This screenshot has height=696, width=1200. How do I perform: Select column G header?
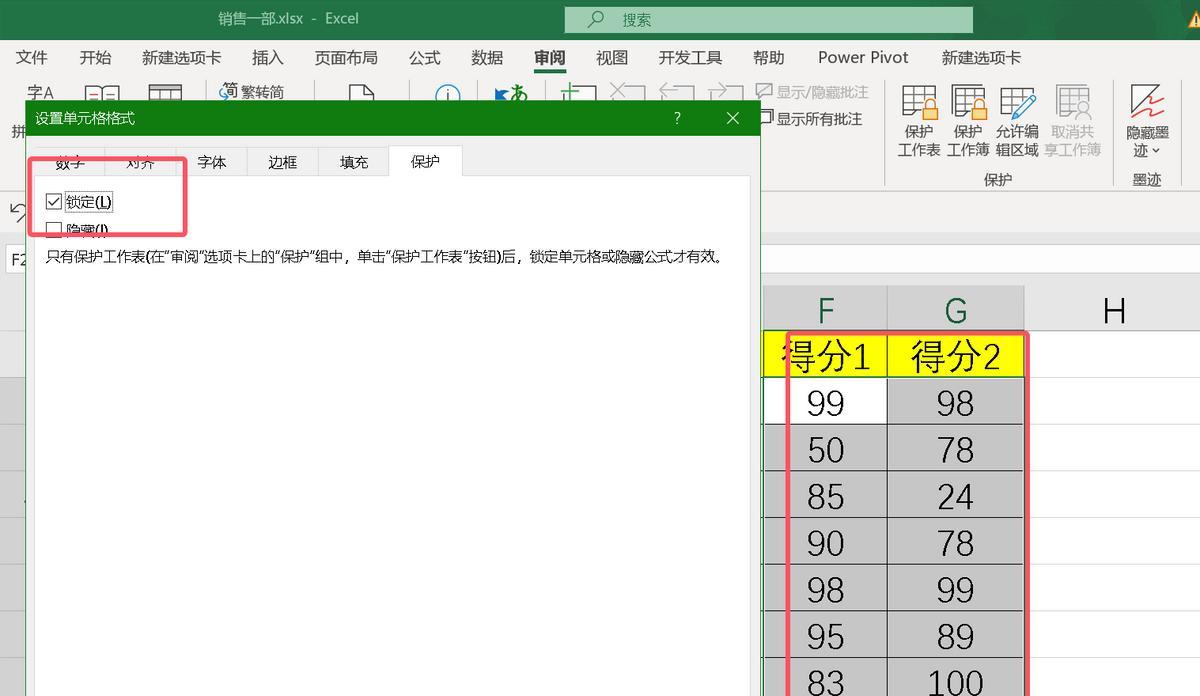(x=955, y=309)
